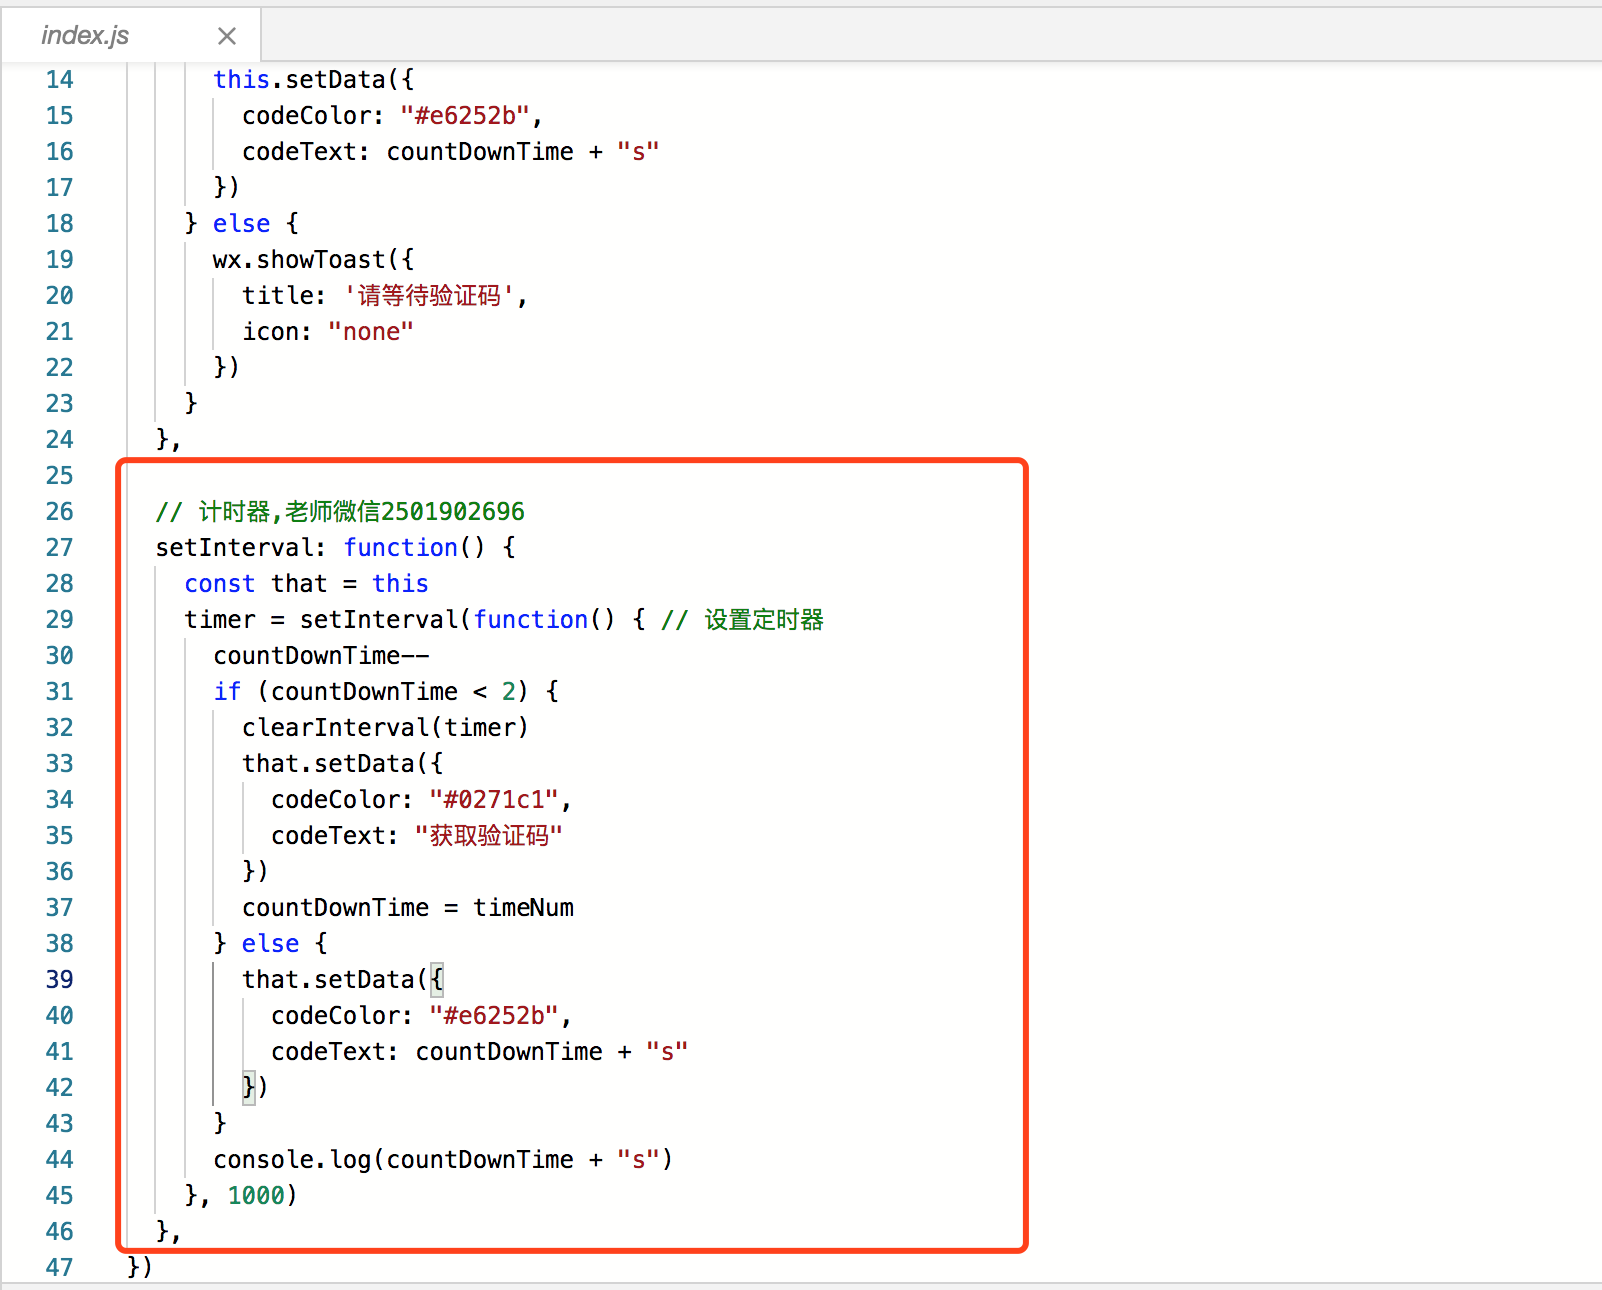The image size is (1602, 1290).
Task: Click line number 39 in the gutter
Action: click(x=60, y=980)
